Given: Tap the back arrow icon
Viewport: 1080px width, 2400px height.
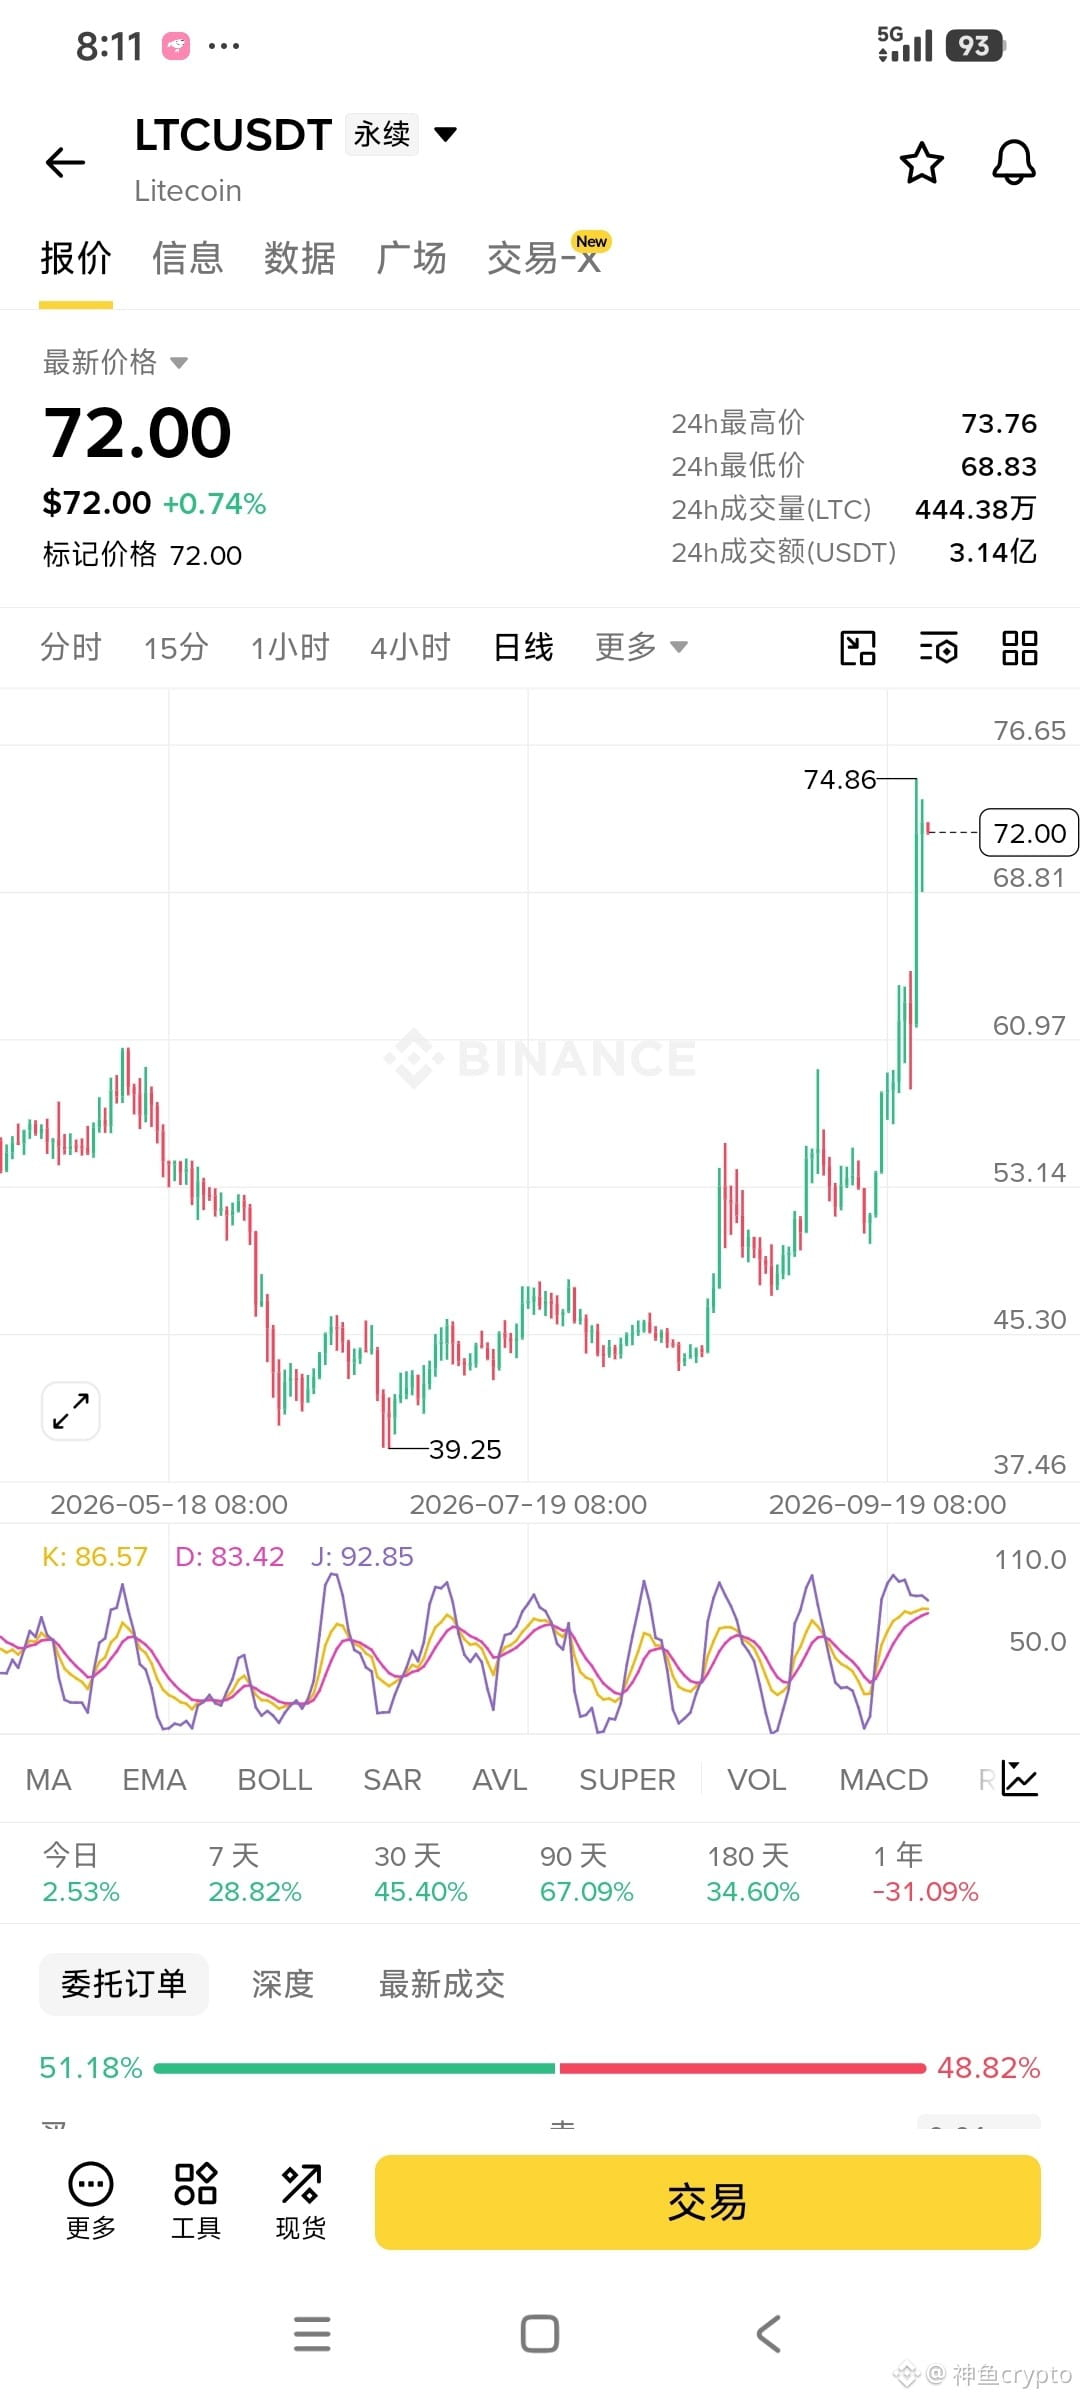Looking at the screenshot, I should click(x=66, y=162).
